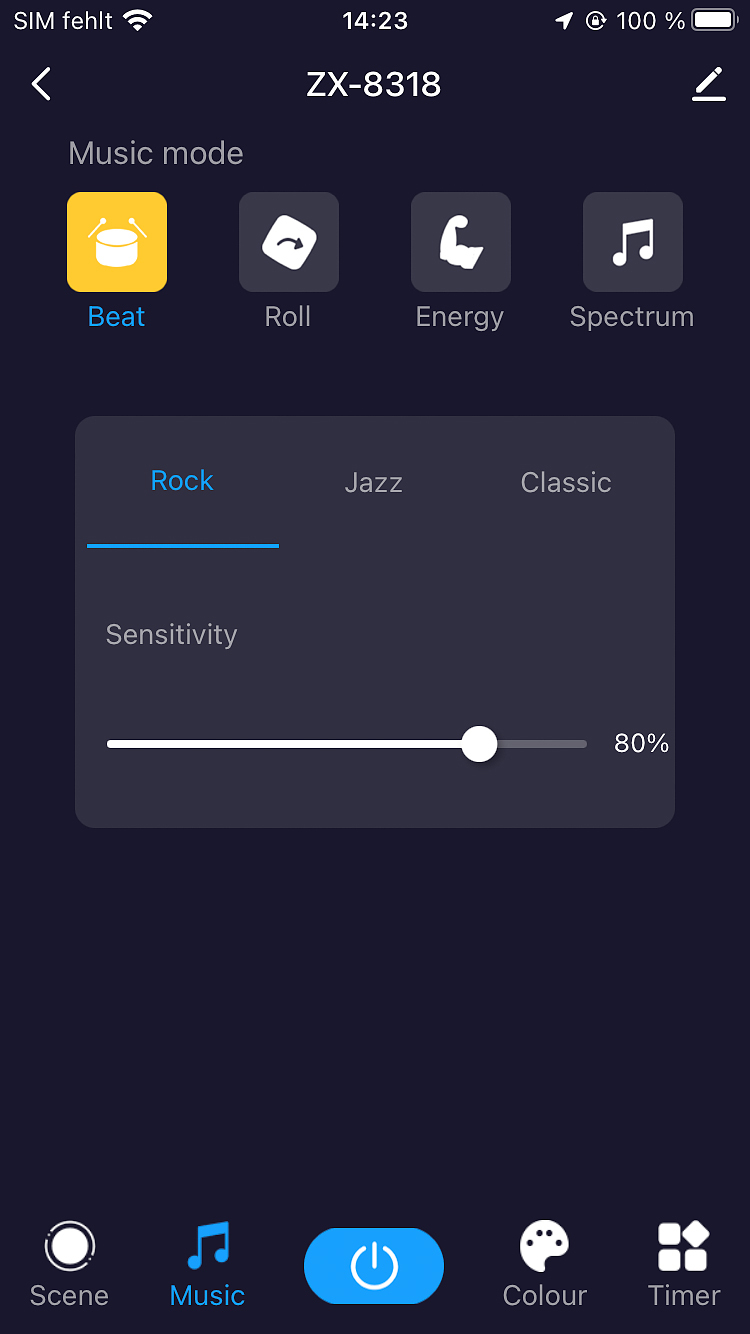
Task: Tap the ZX-8318 device title
Action: coord(374,84)
